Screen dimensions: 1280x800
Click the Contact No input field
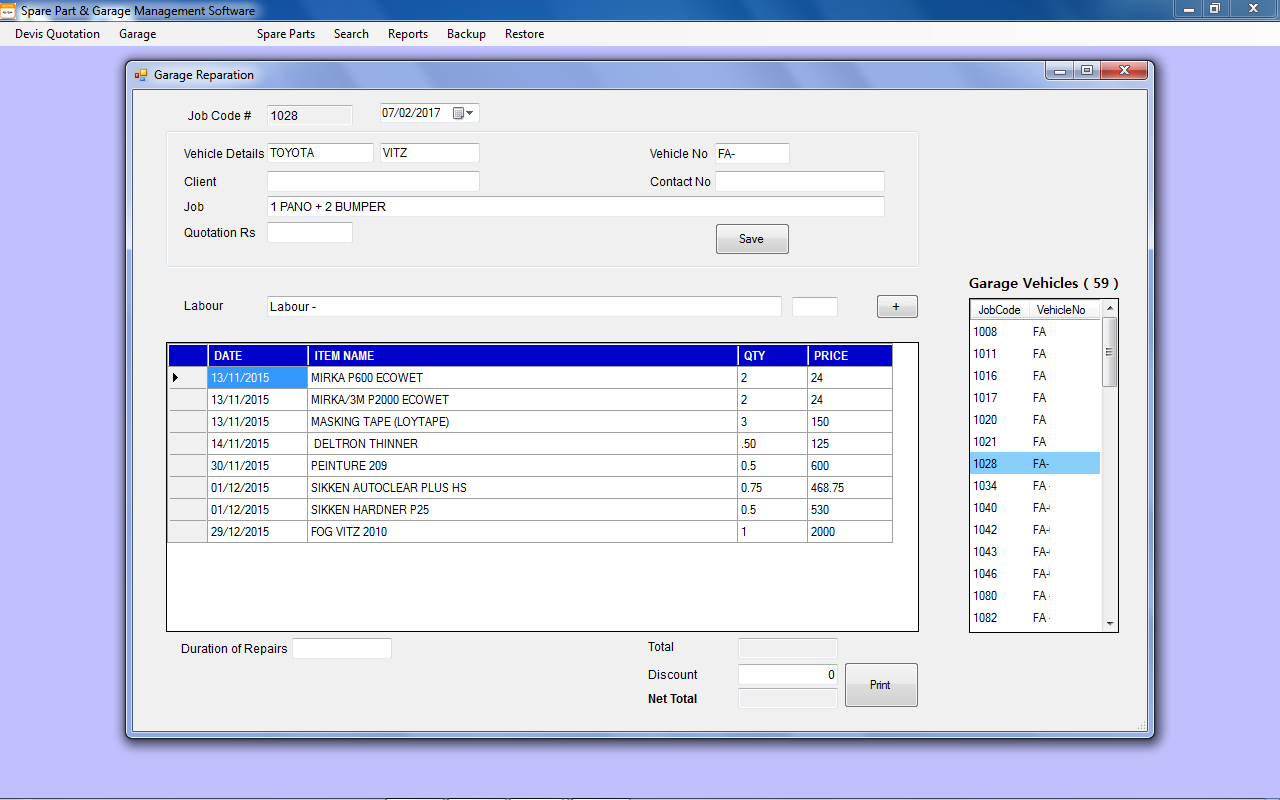800,181
